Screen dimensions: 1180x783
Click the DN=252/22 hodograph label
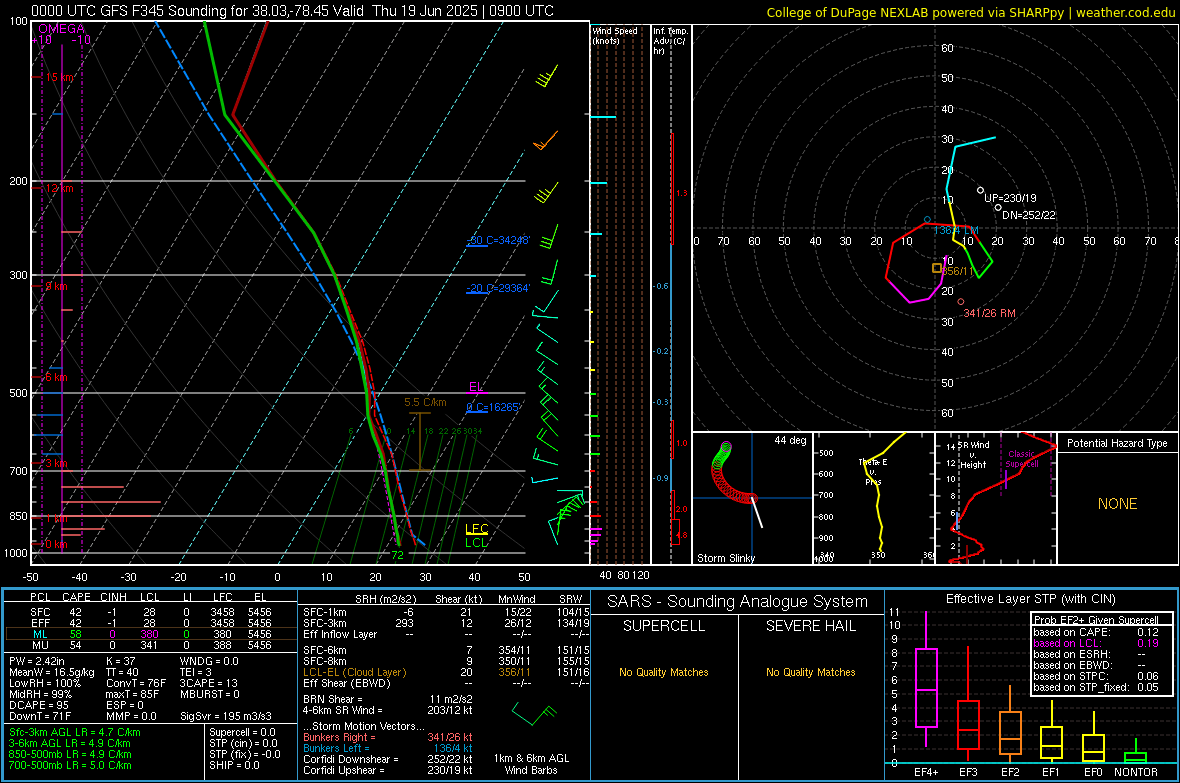point(1029,215)
